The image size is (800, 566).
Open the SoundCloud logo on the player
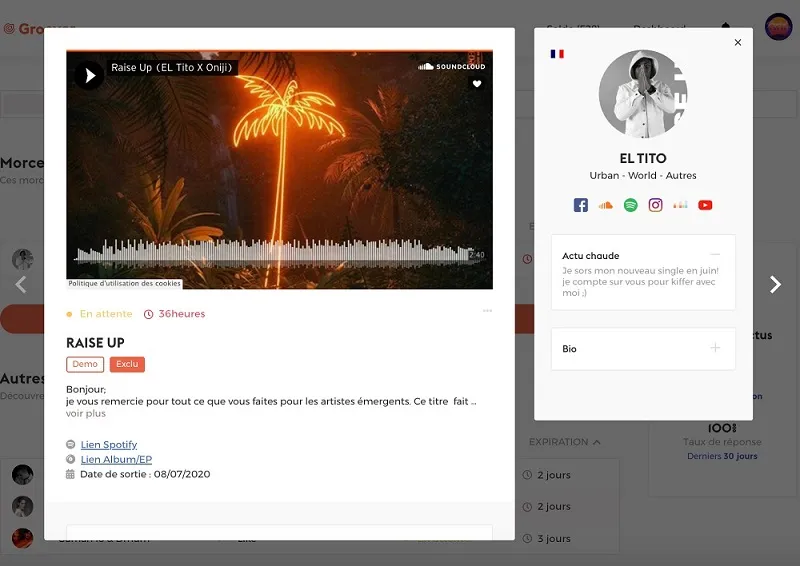452,67
